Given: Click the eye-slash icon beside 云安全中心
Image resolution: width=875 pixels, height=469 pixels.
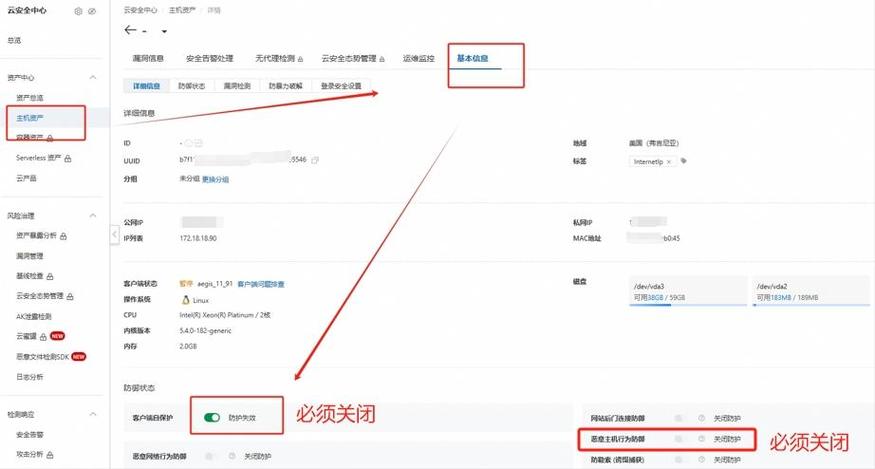Looking at the screenshot, I should click(92, 11).
